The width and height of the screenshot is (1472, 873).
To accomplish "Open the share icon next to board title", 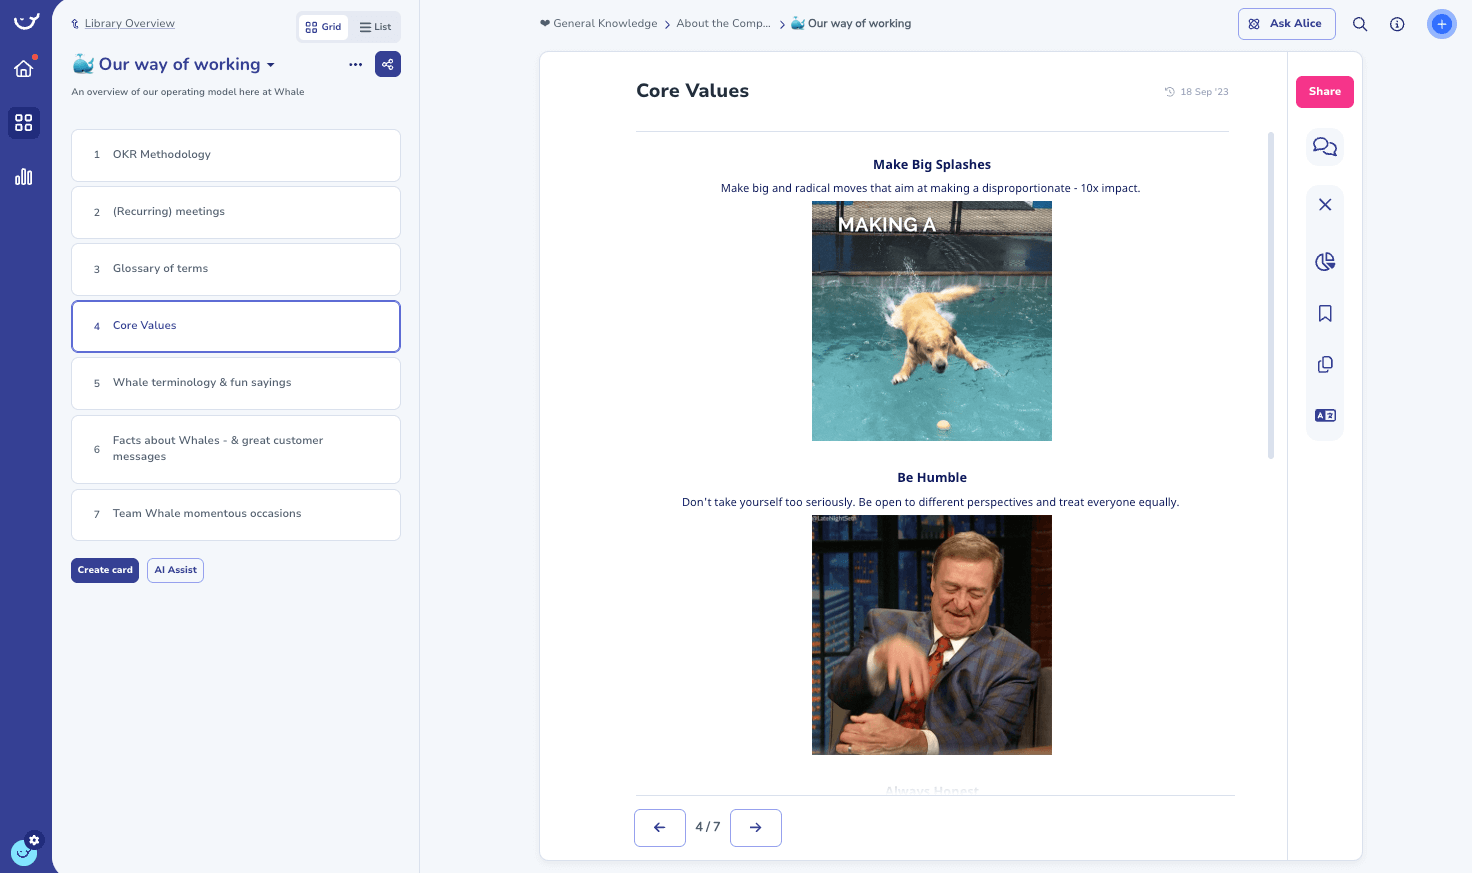I will coord(388,63).
